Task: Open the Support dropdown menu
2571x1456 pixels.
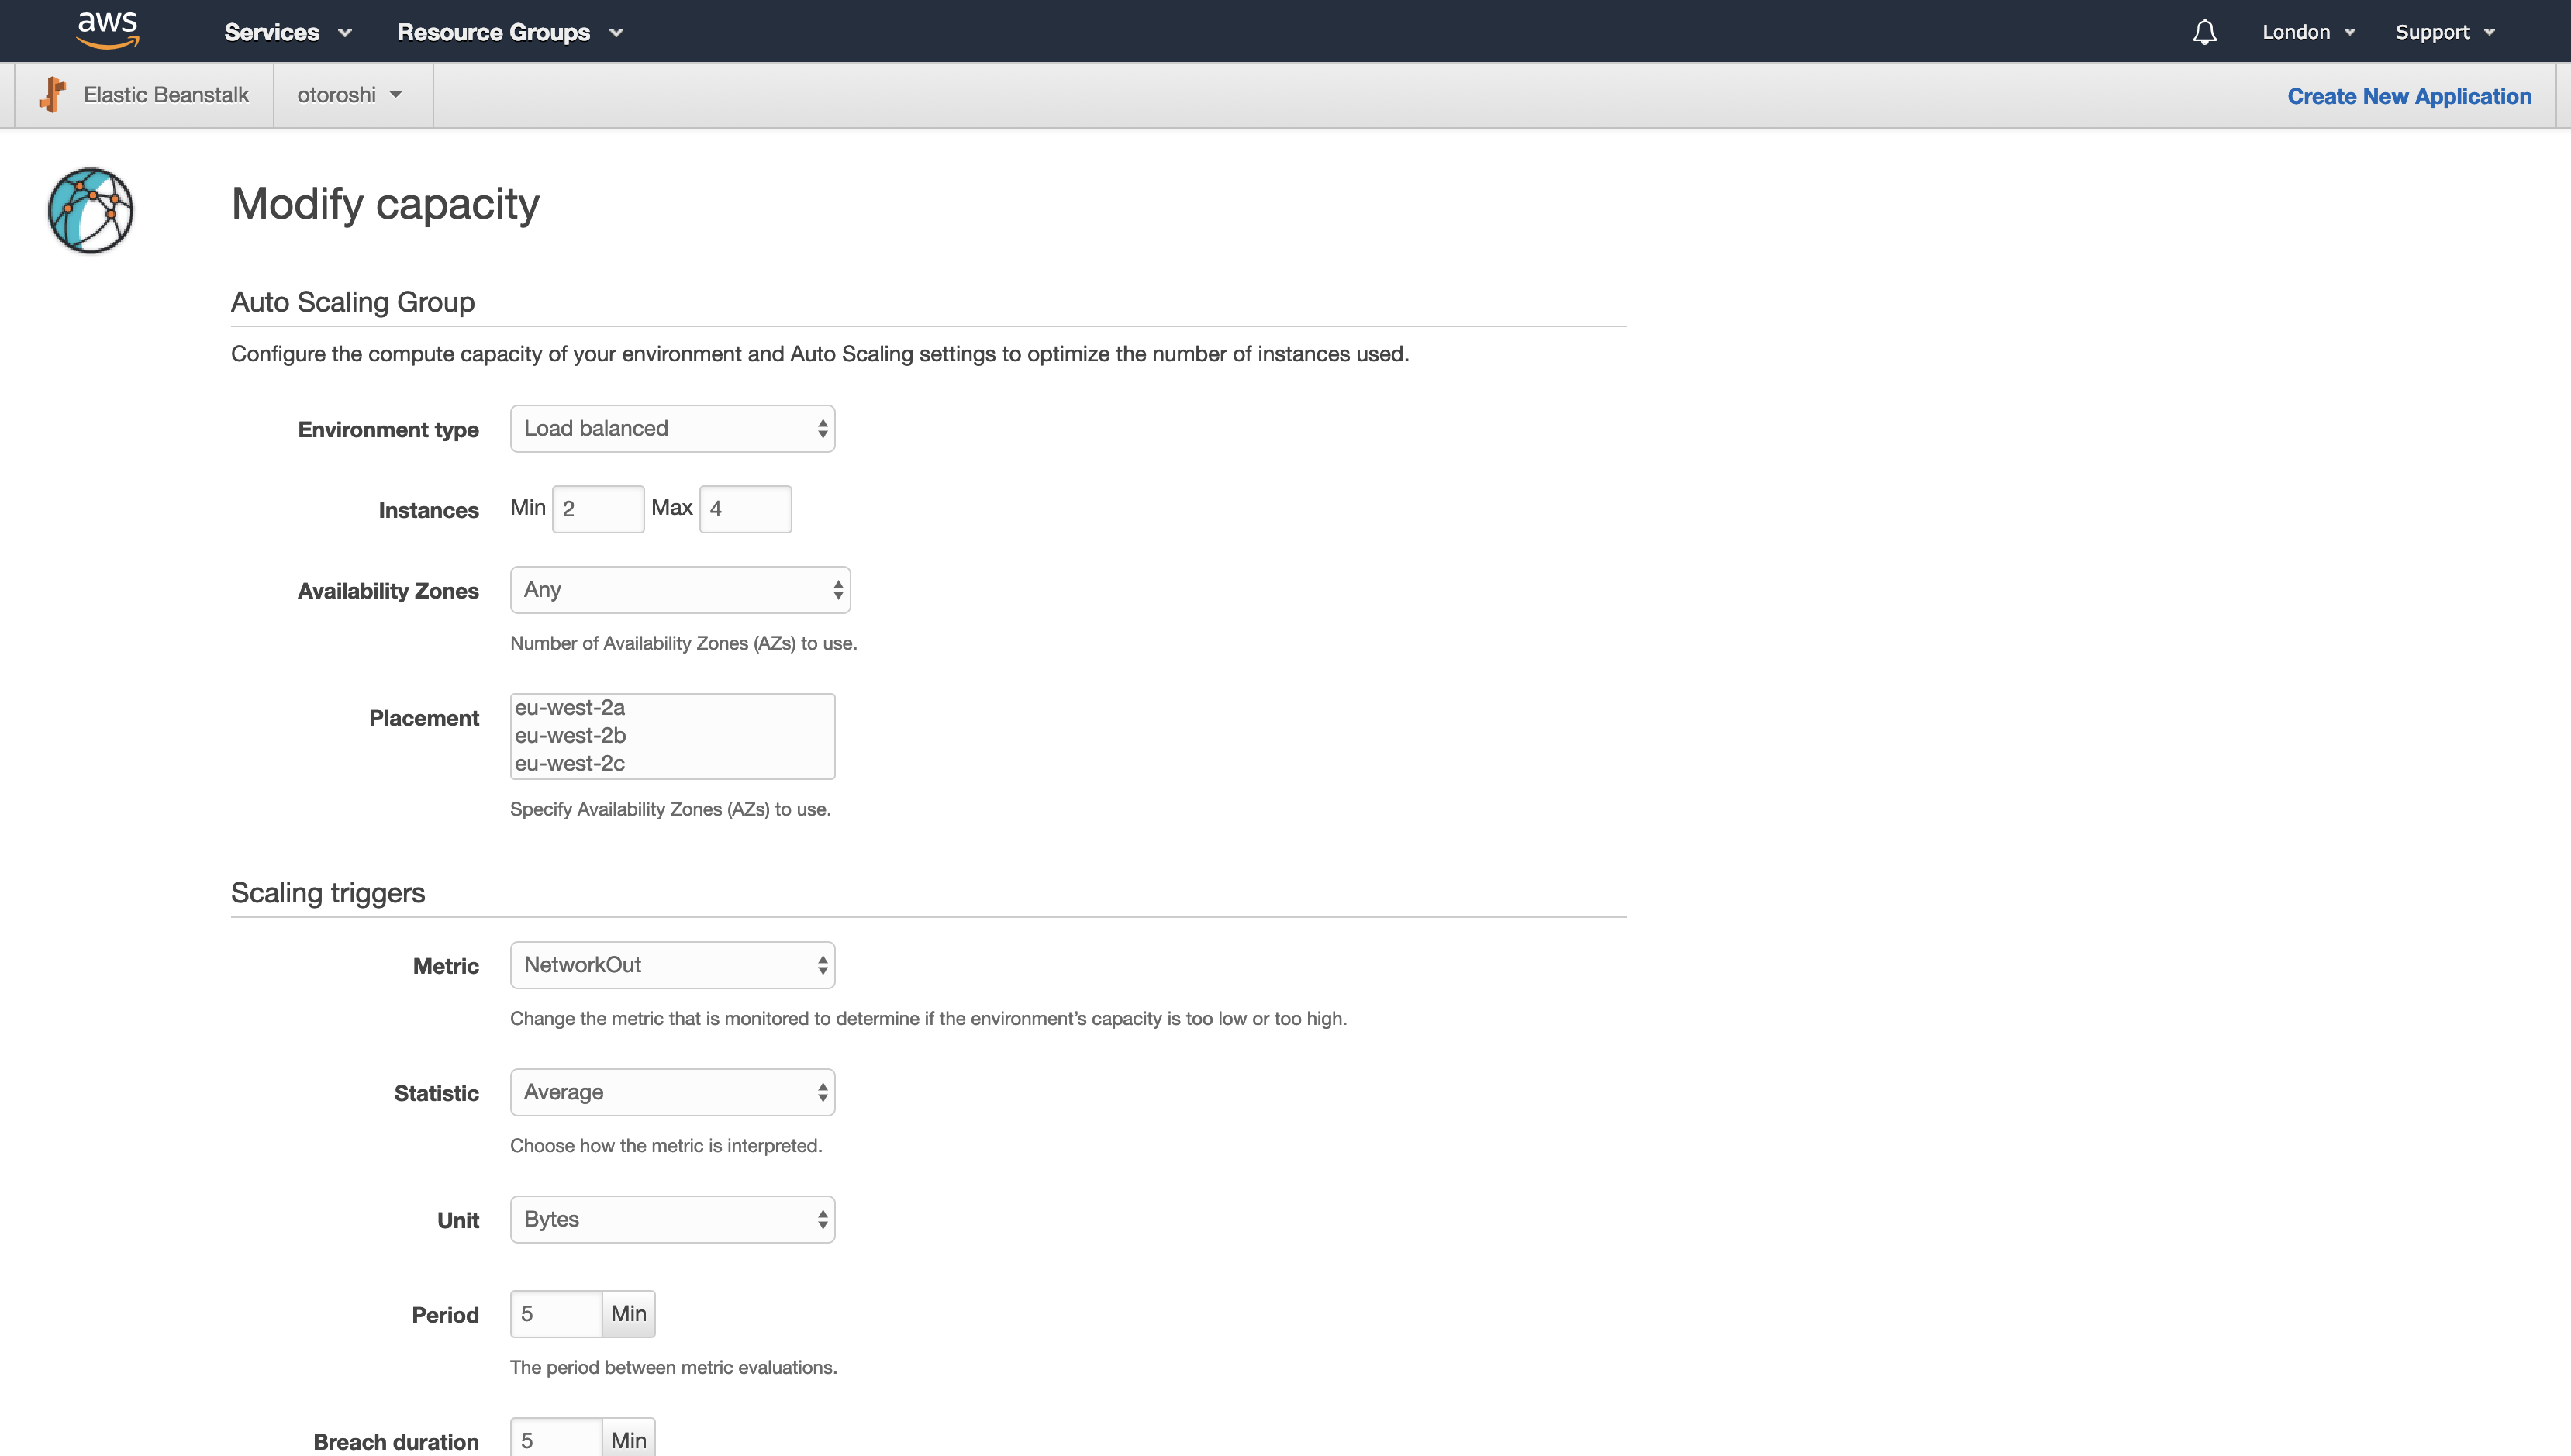Action: (2444, 32)
